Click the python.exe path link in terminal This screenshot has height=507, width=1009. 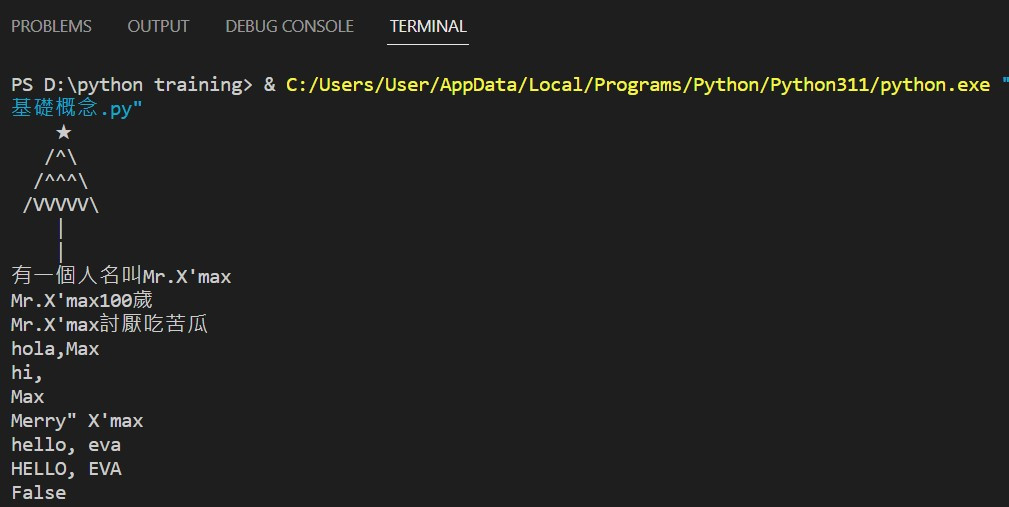pos(637,84)
